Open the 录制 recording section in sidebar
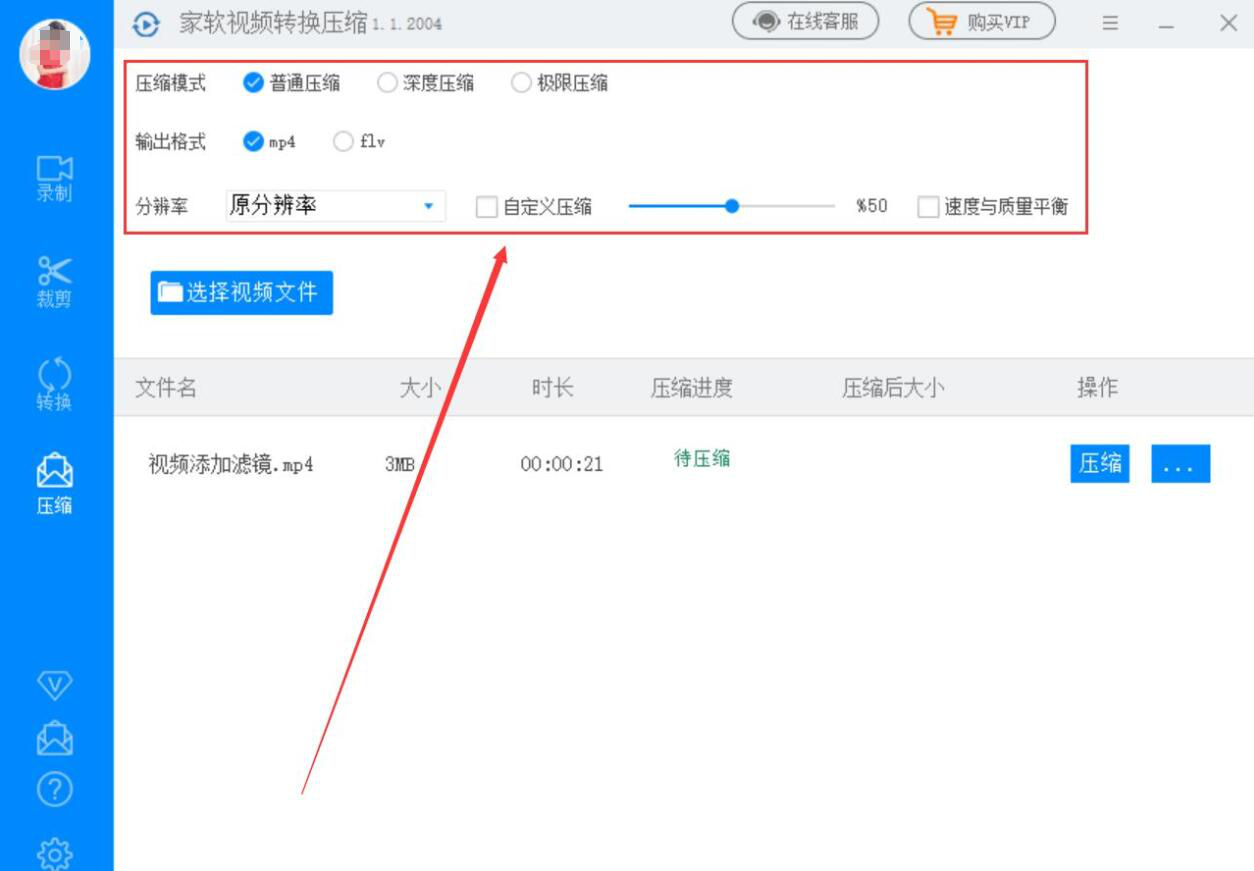Image resolution: width=1254 pixels, height=871 pixels. [55, 179]
